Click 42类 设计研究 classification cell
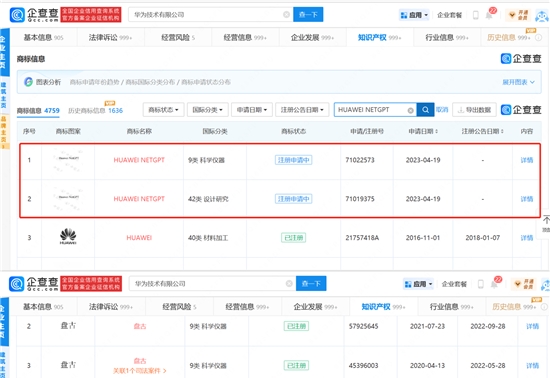The width and height of the screenshot is (550, 378). tap(208, 199)
